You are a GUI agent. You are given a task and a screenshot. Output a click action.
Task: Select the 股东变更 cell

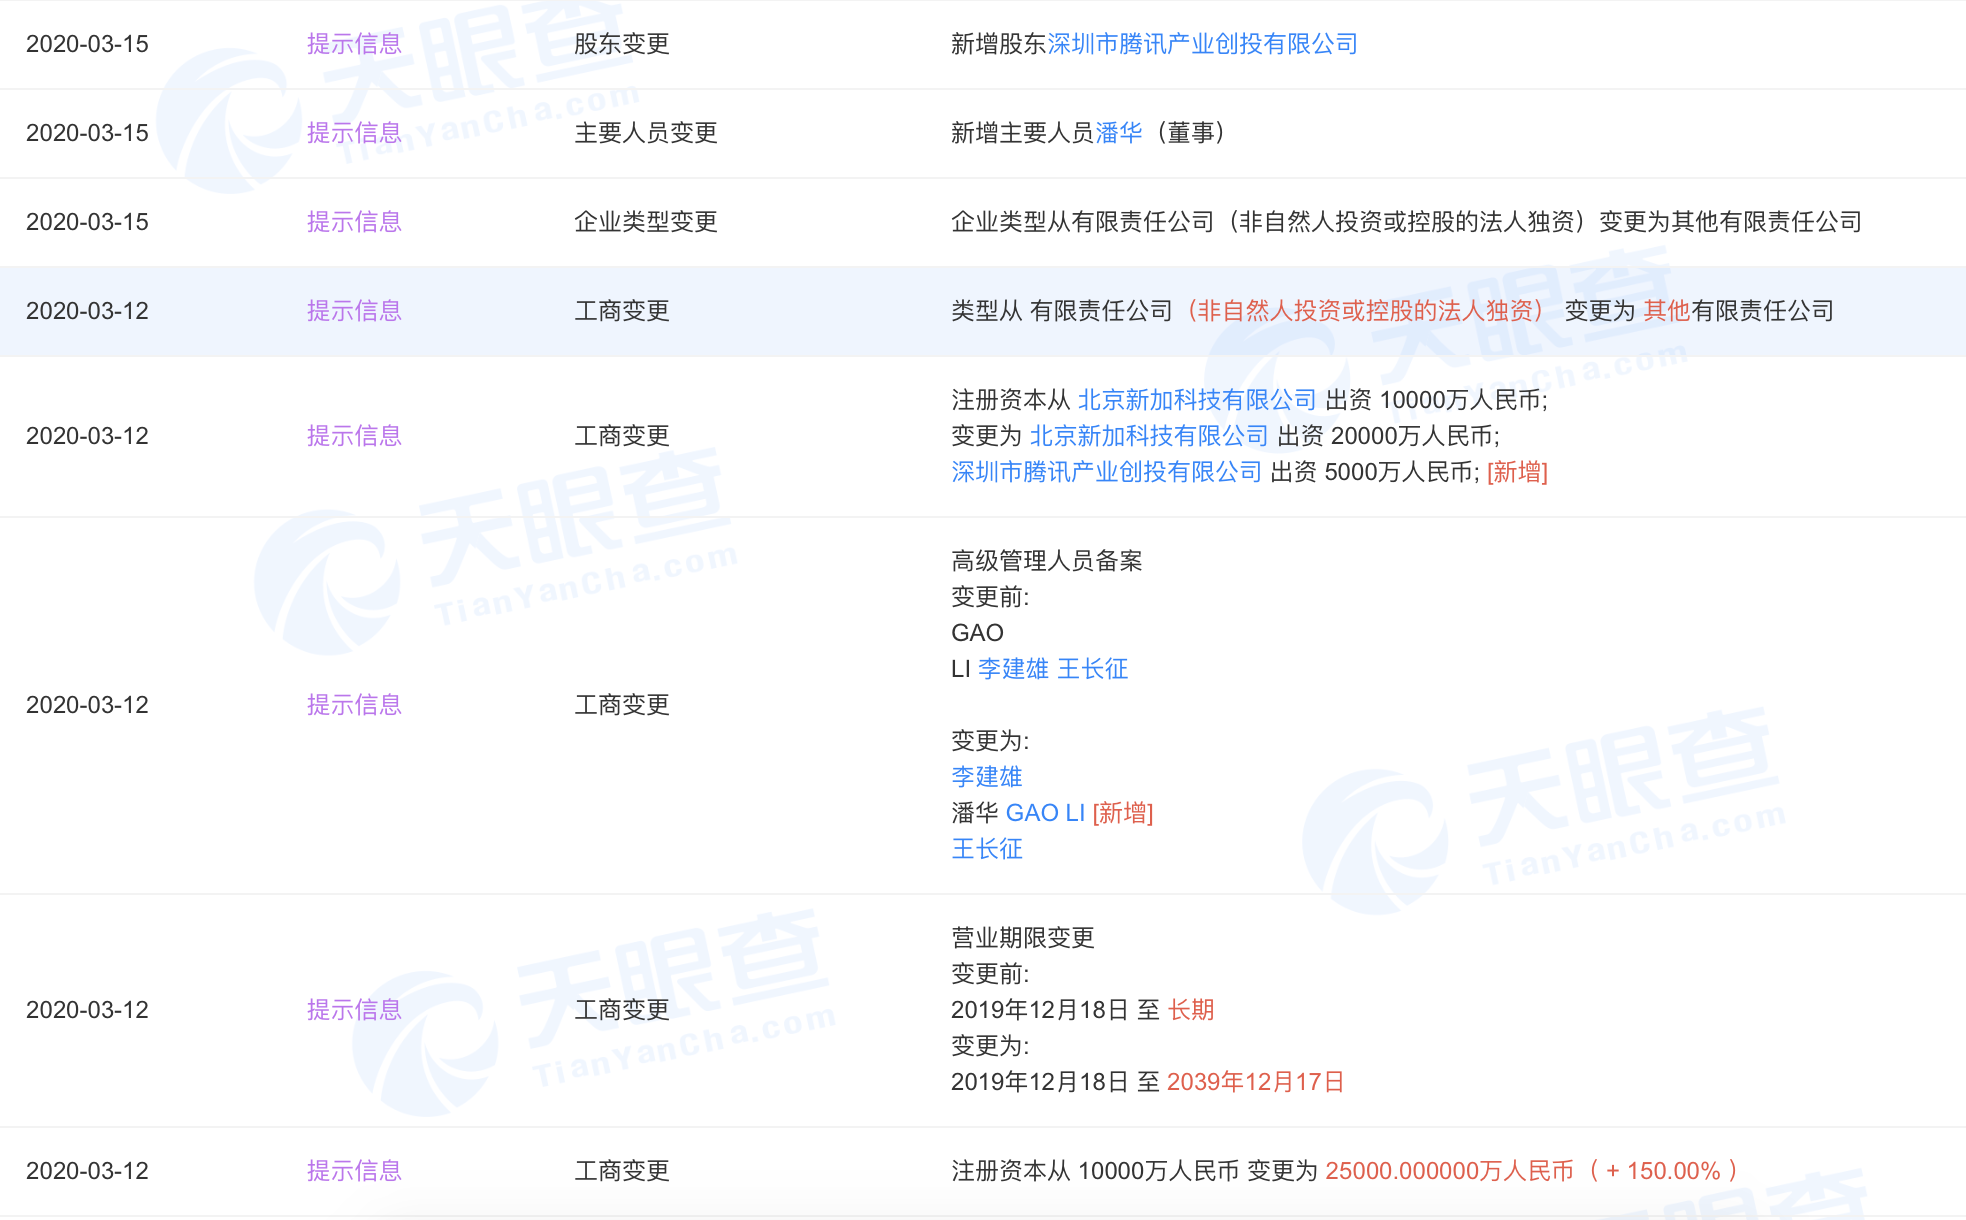(x=622, y=44)
